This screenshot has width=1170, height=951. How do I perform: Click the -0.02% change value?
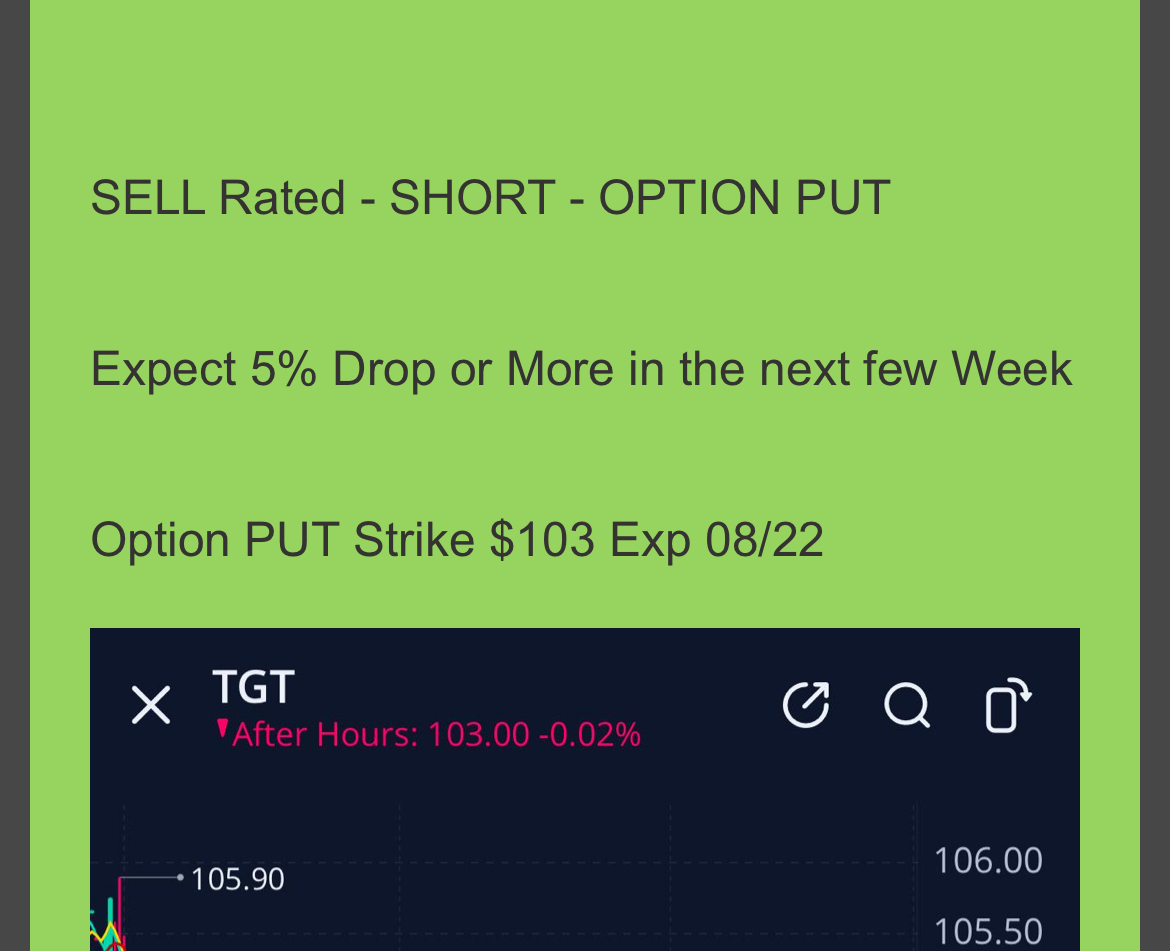[x=589, y=735]
